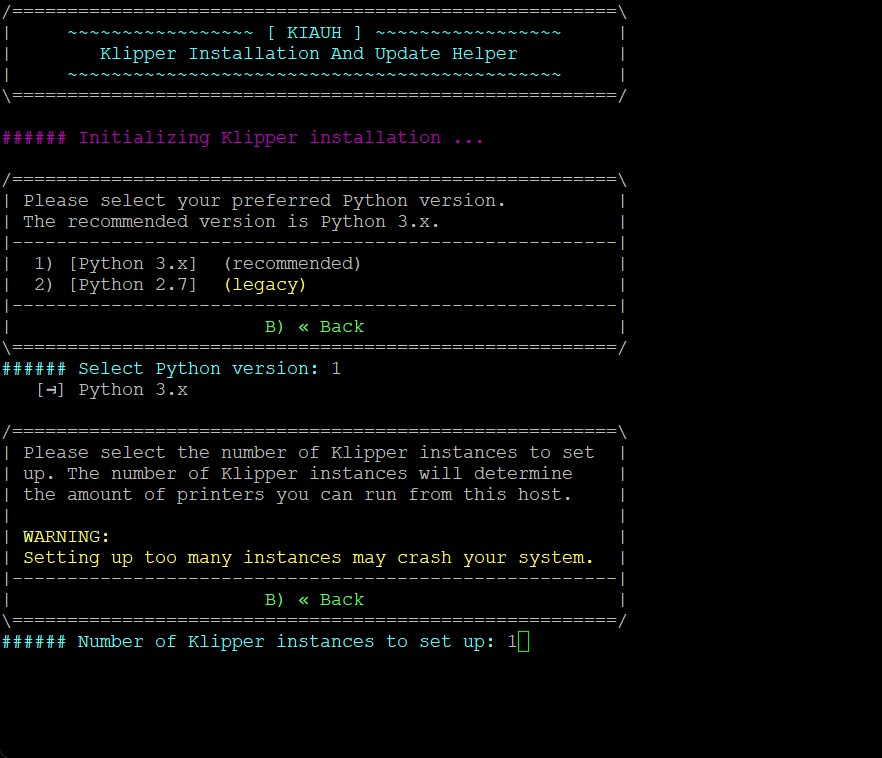Click 'Please select the number of Klipper instances' line
Image resolution: width=882 pixels, height=758 pixels.
click(309, 453)
